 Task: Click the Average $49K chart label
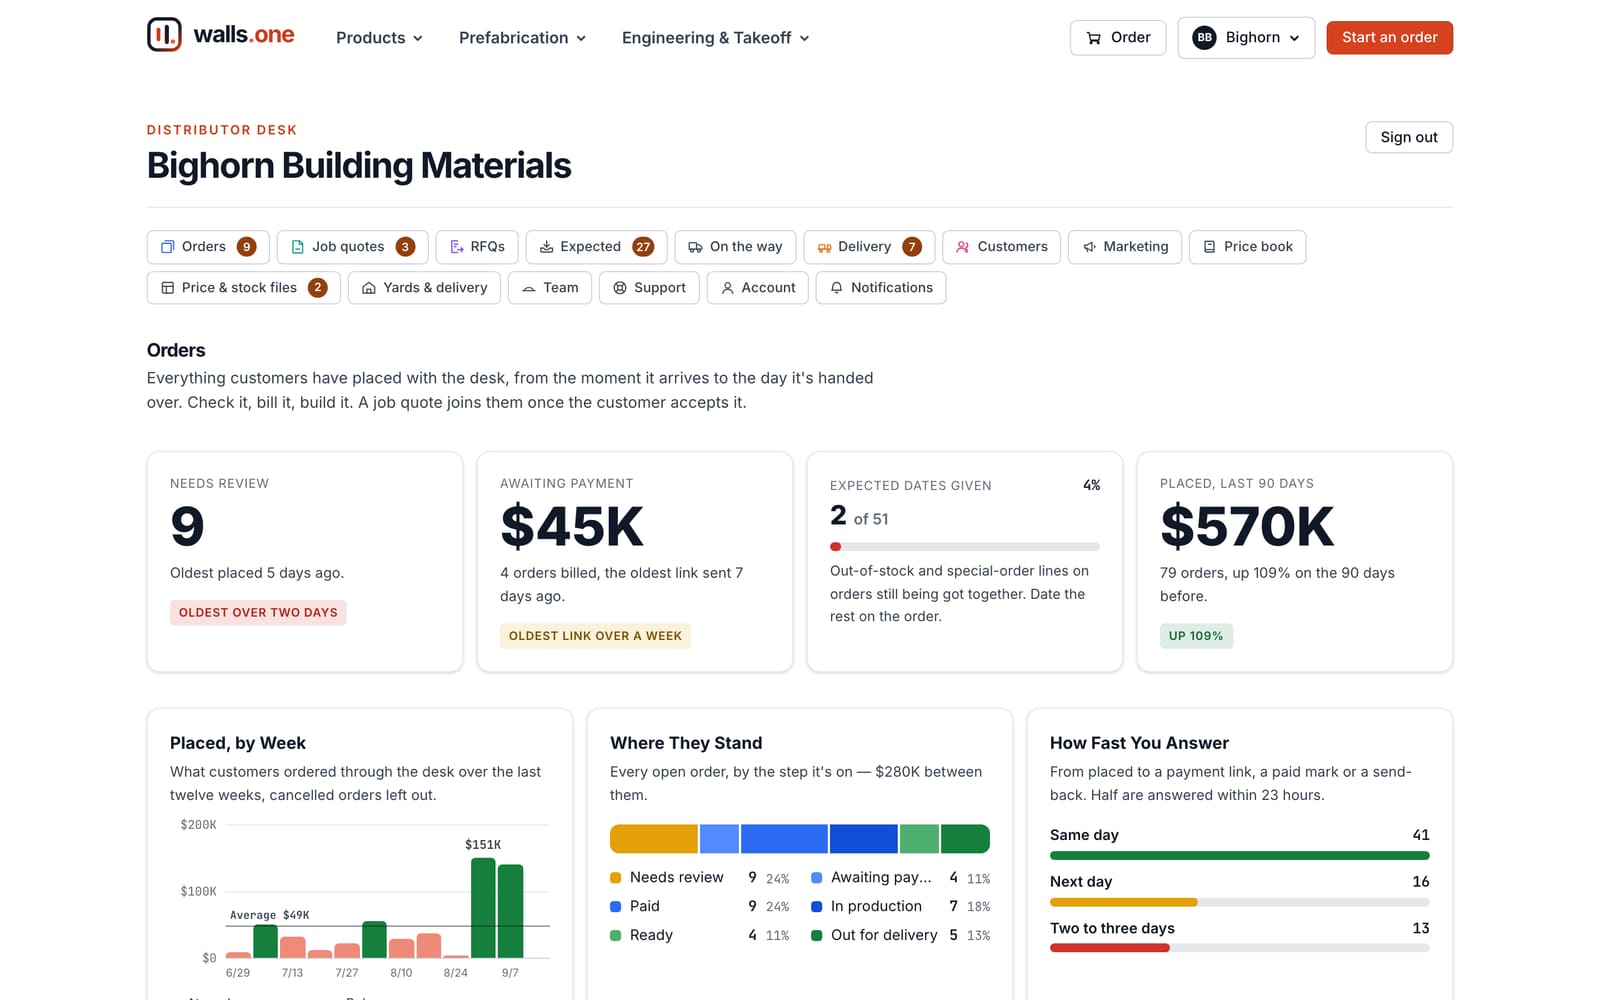tap(269, 915)
